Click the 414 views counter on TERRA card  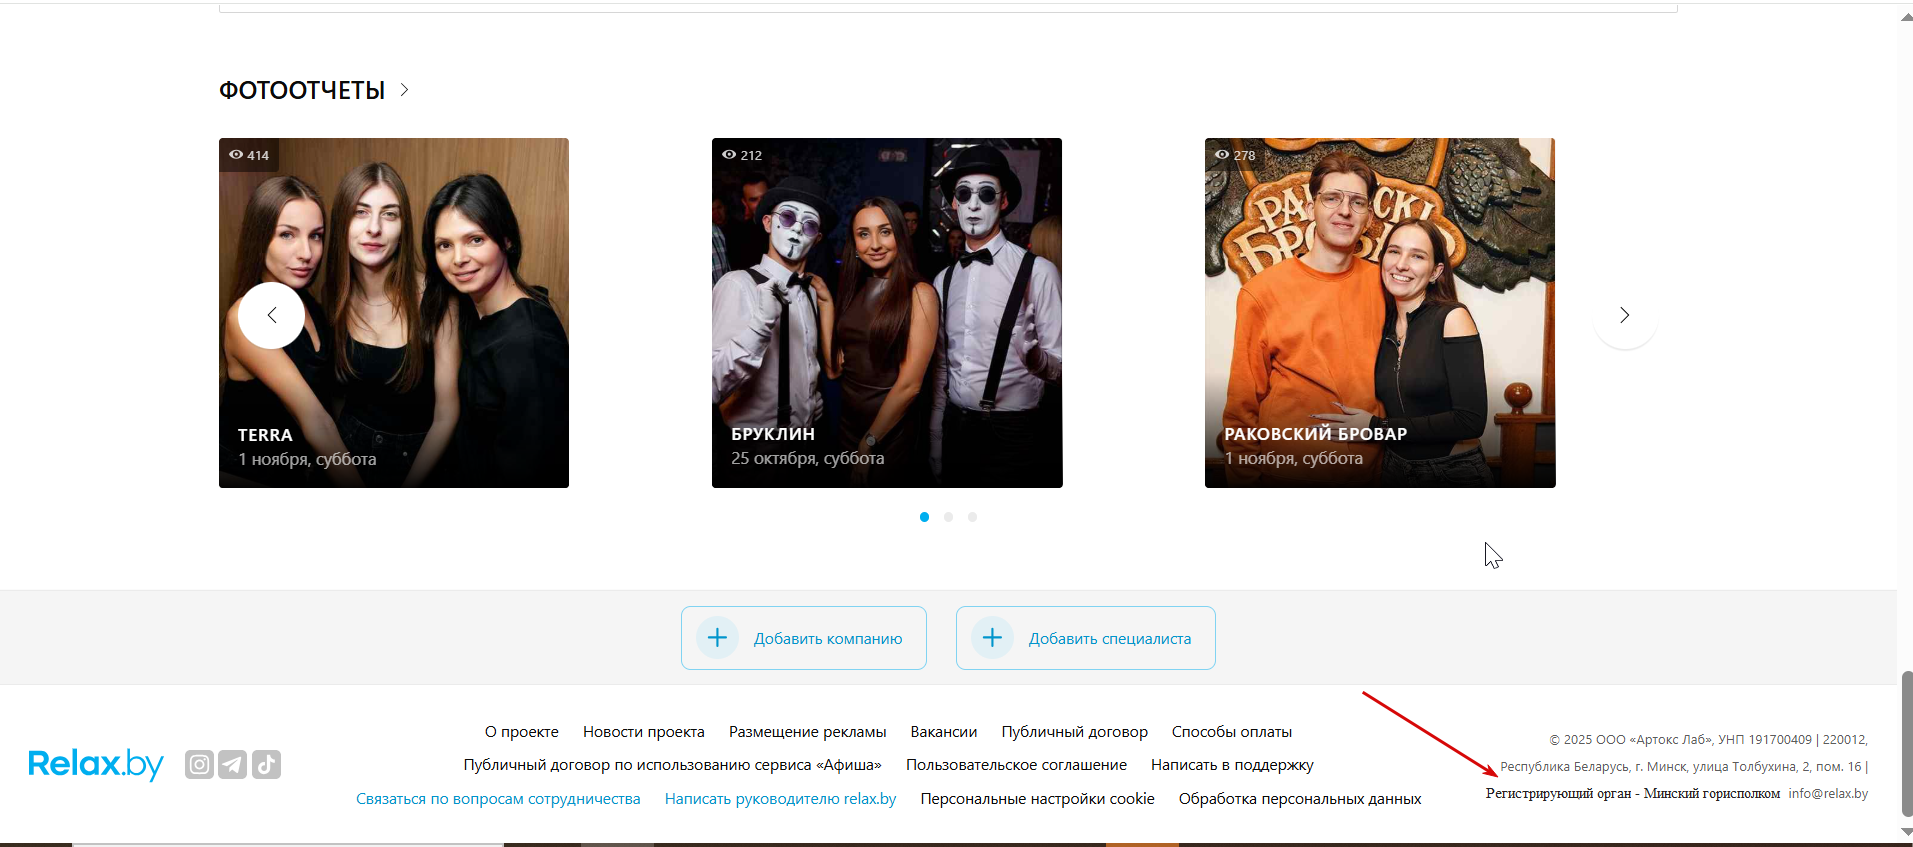249,155
